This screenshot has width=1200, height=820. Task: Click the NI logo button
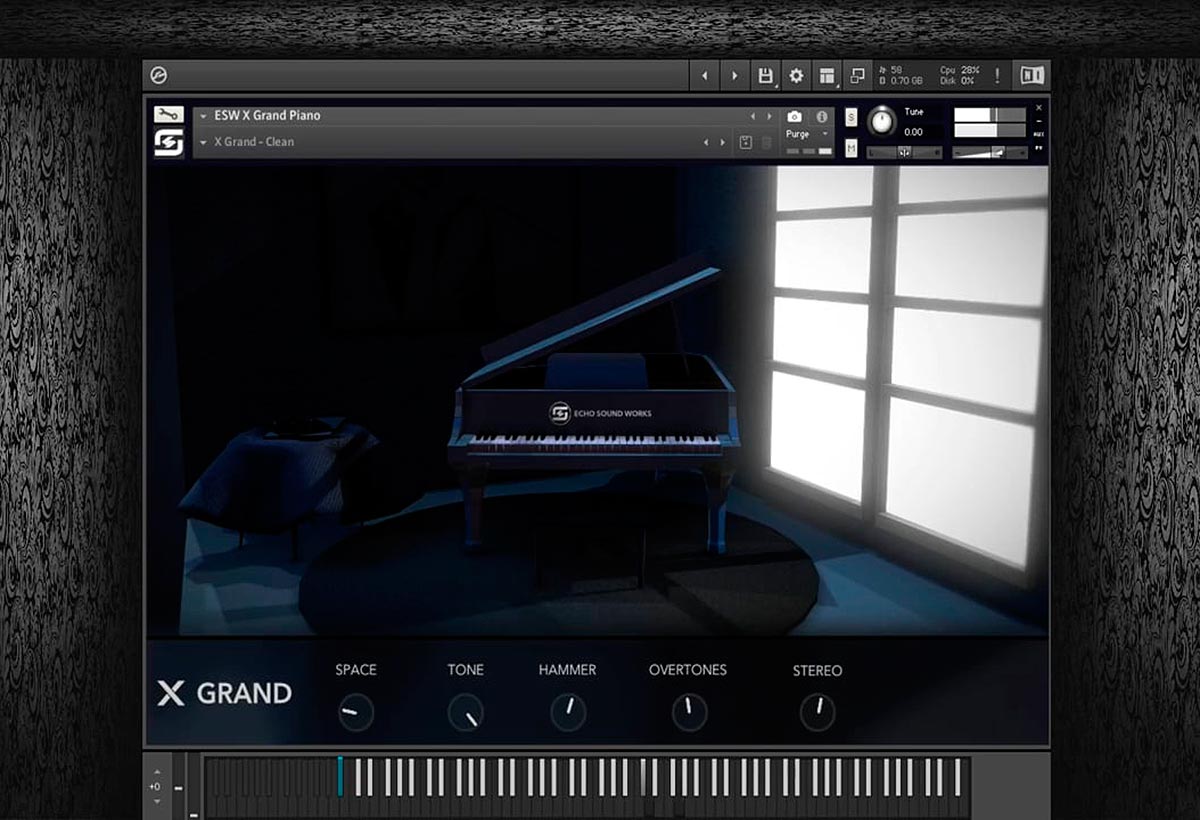[1032, 76]
